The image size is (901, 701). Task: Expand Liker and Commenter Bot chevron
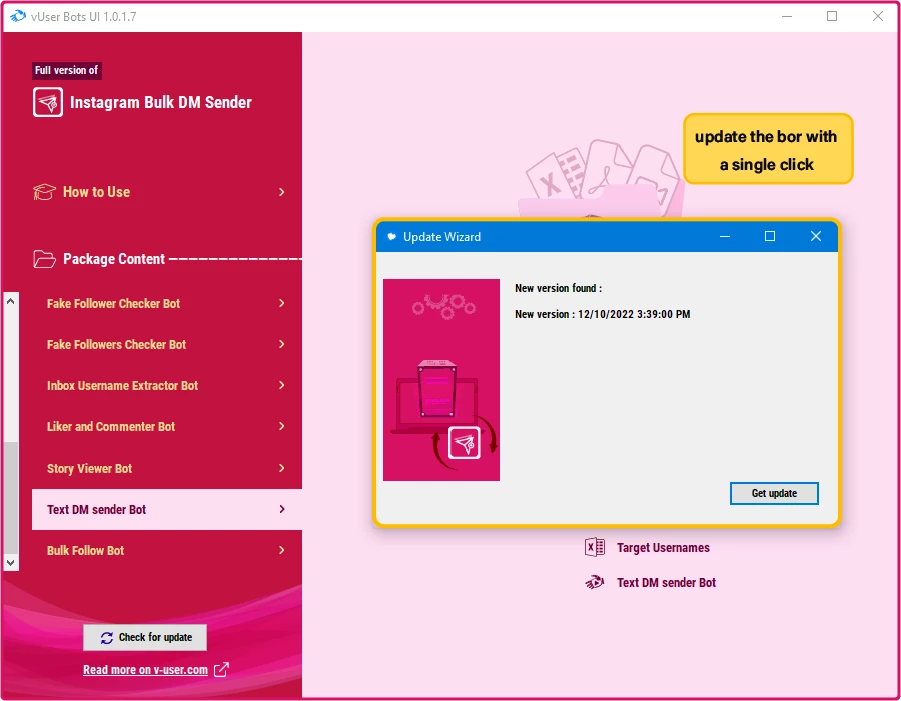point(282,426)
